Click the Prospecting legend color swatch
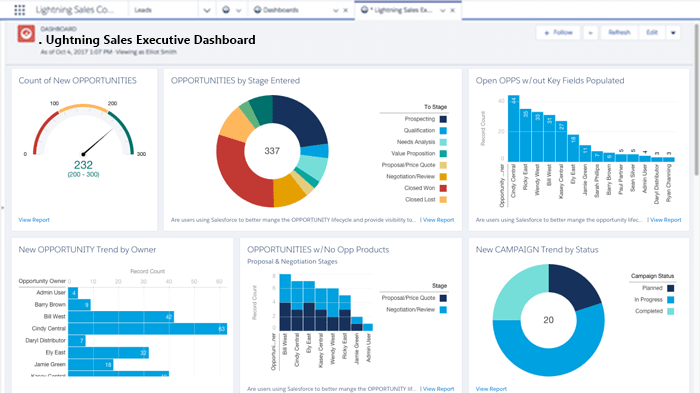700x393 pixels. point(443,119)
